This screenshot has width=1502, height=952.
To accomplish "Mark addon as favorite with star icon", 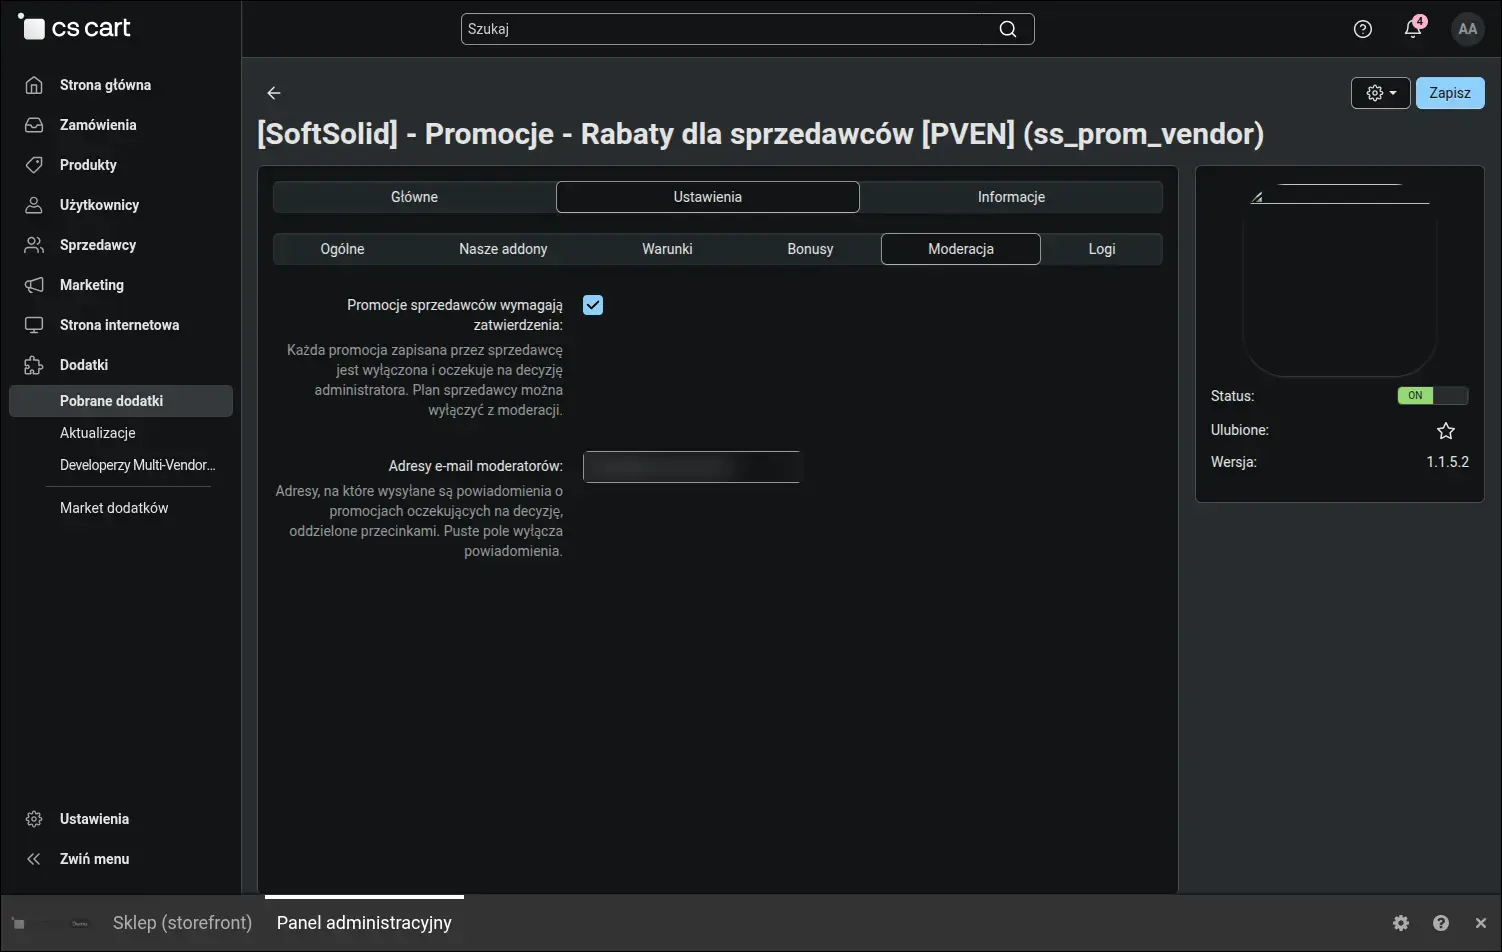I will coord(1446,431).
